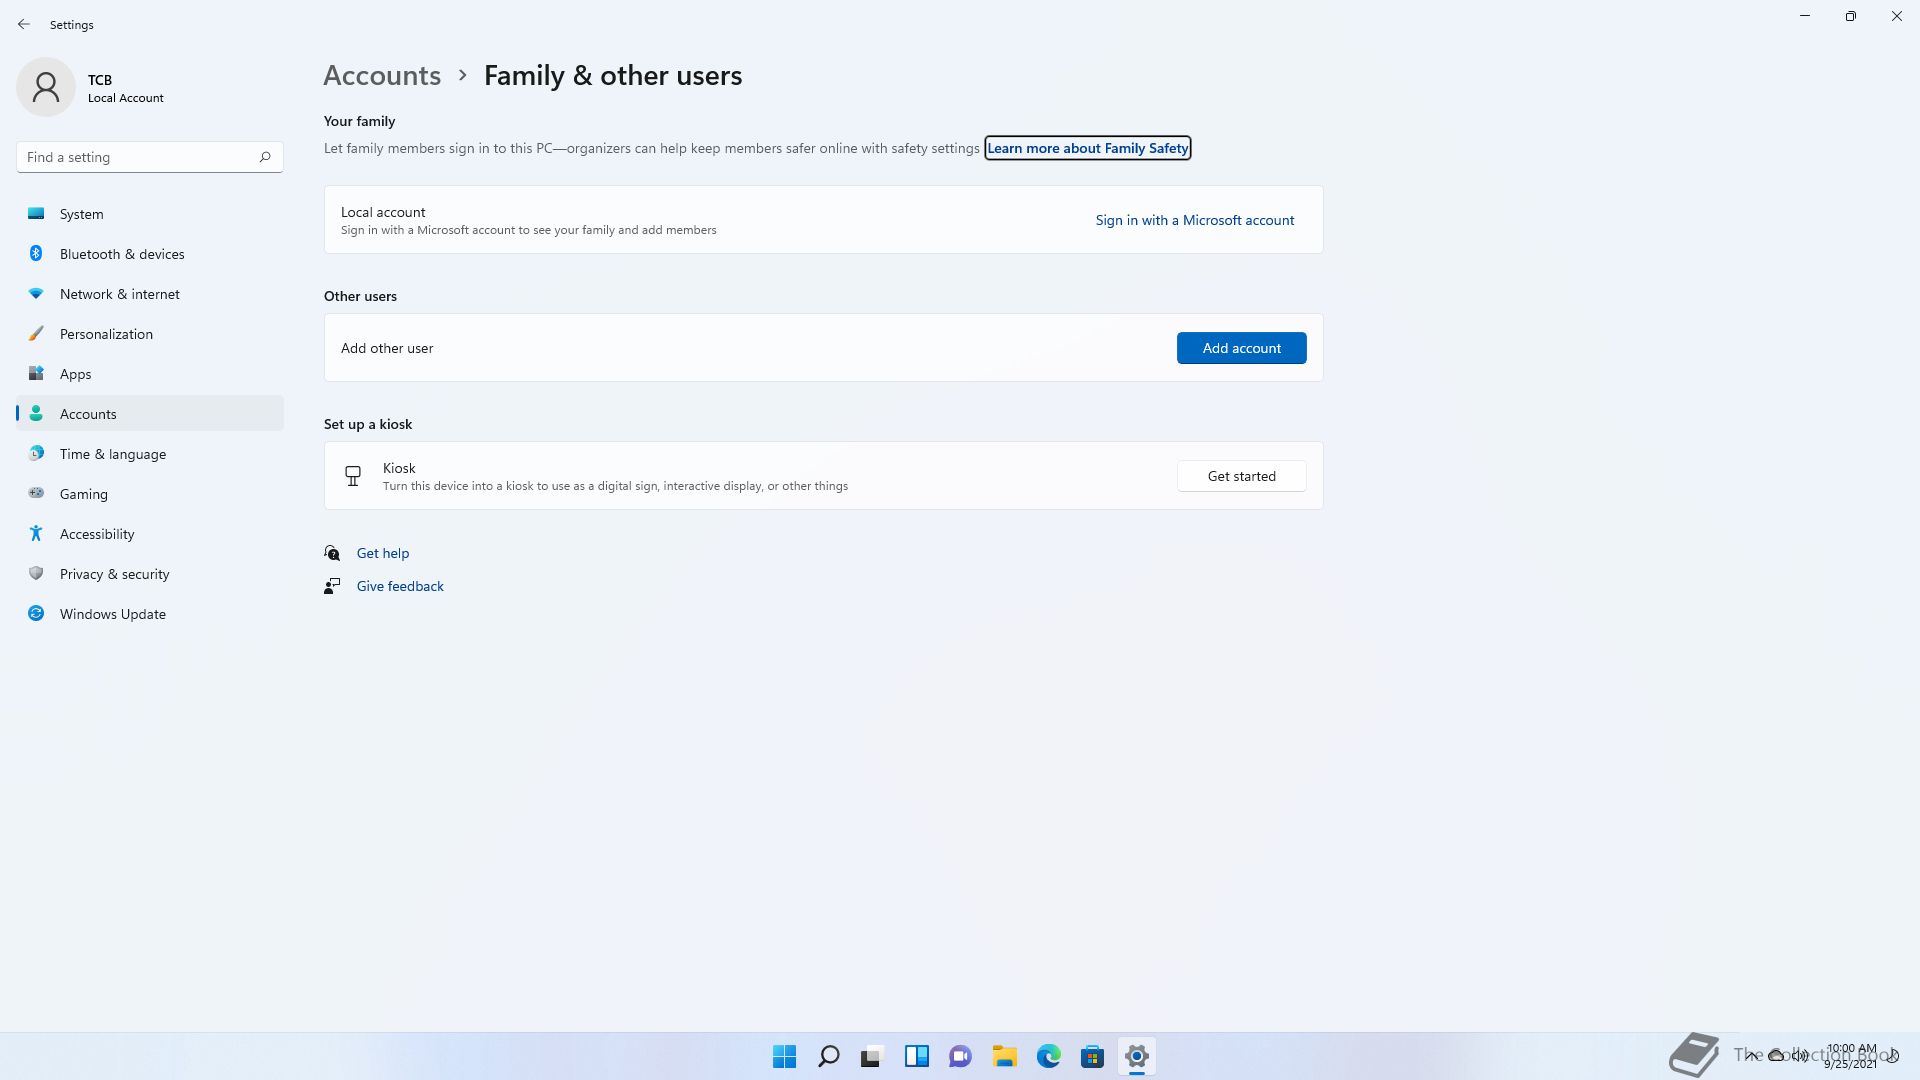Click the Kiosk display icon
This screenshot has height=1080, width=1920.
(x=353, y=476)
